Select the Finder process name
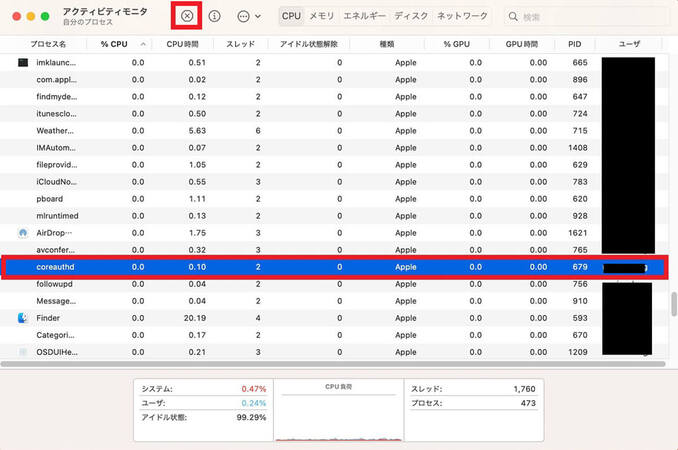This screenshot has width=678, height=450. (48, 318)
